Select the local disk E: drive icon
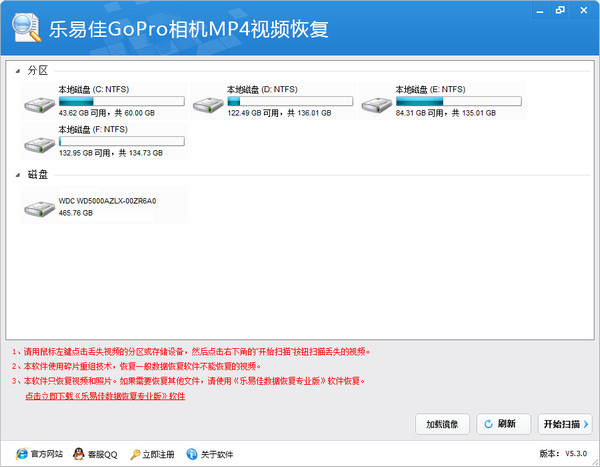The image size is (600, 467). [377, 105]
